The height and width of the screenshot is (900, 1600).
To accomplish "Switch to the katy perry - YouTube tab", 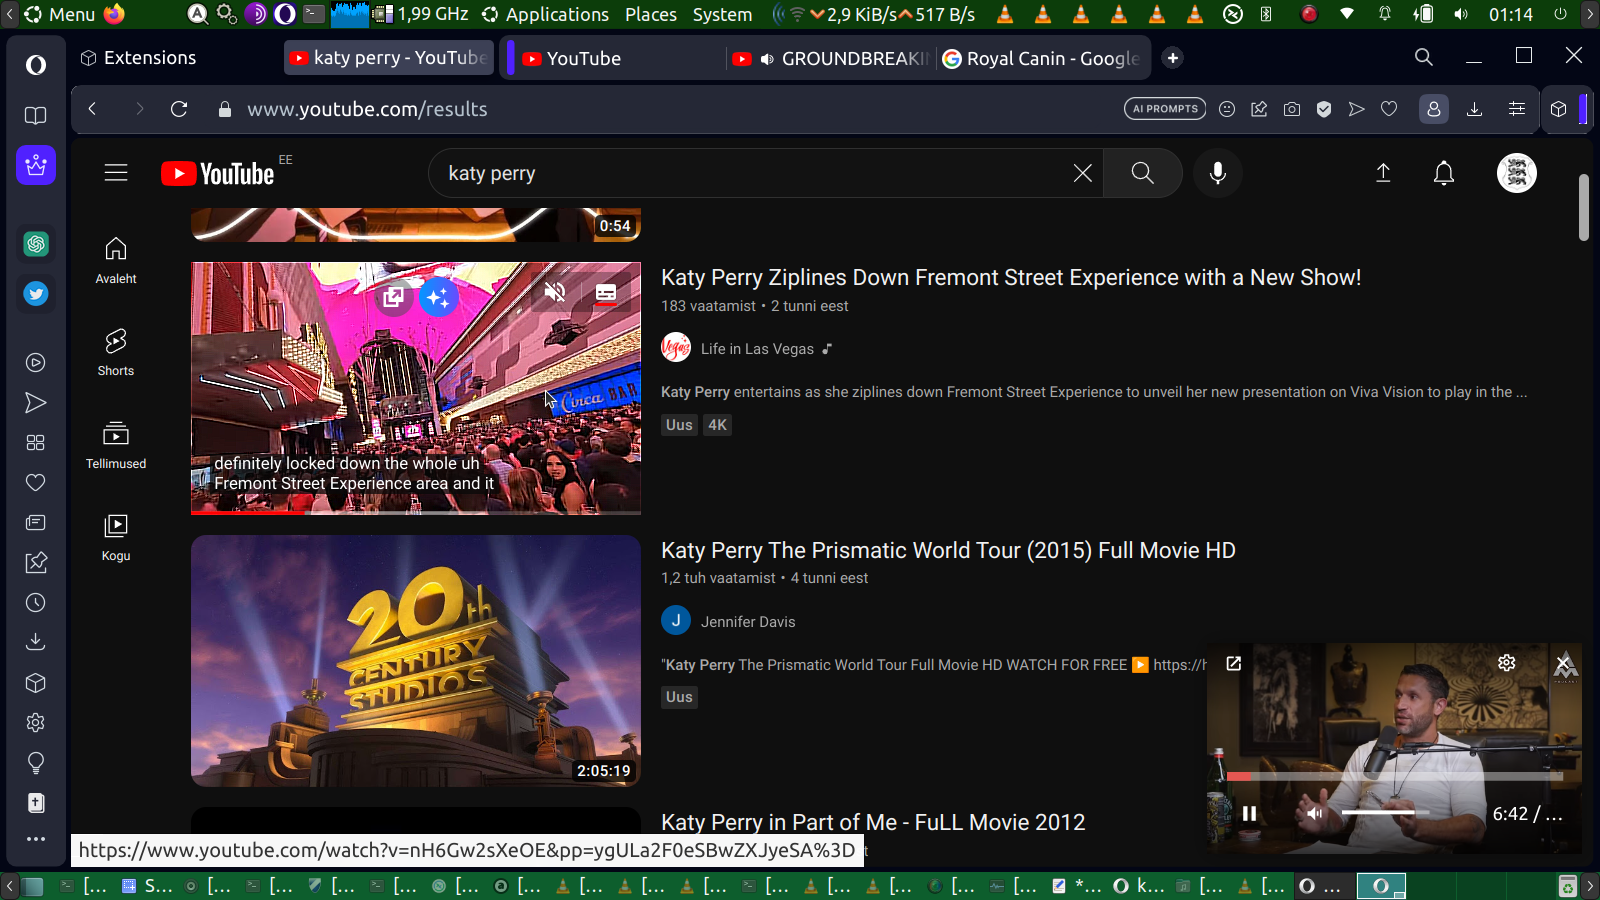I will point(390,58).
